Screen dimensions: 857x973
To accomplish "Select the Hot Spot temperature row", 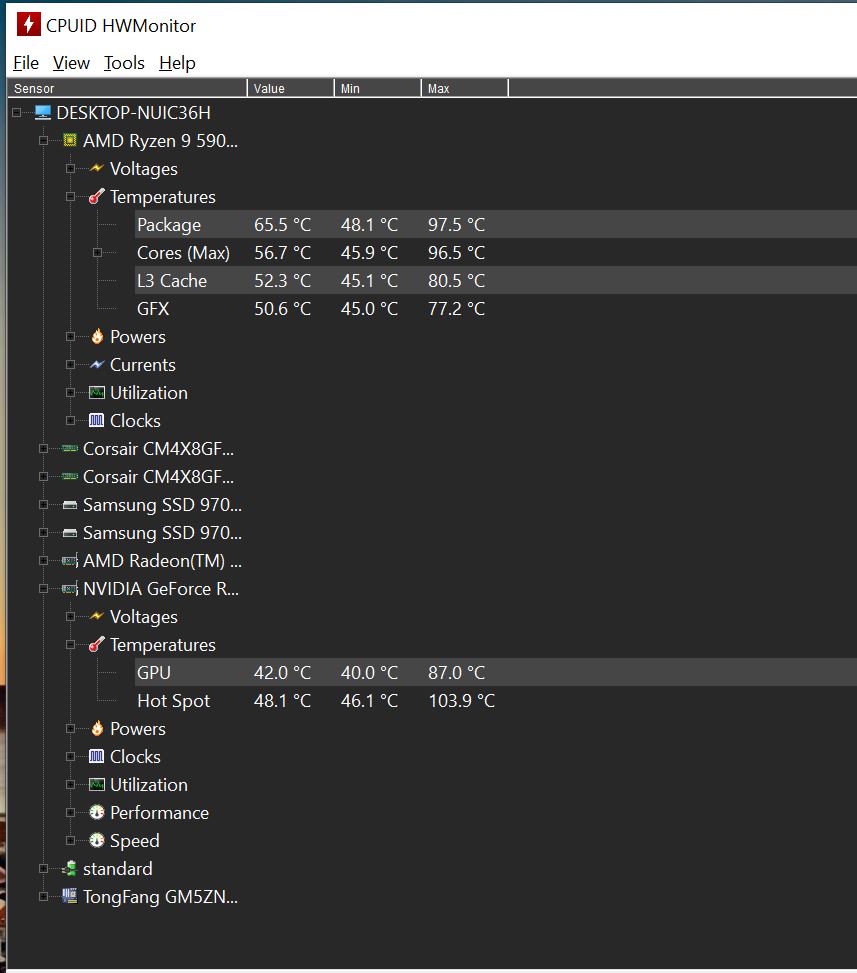I will point(495,701).
